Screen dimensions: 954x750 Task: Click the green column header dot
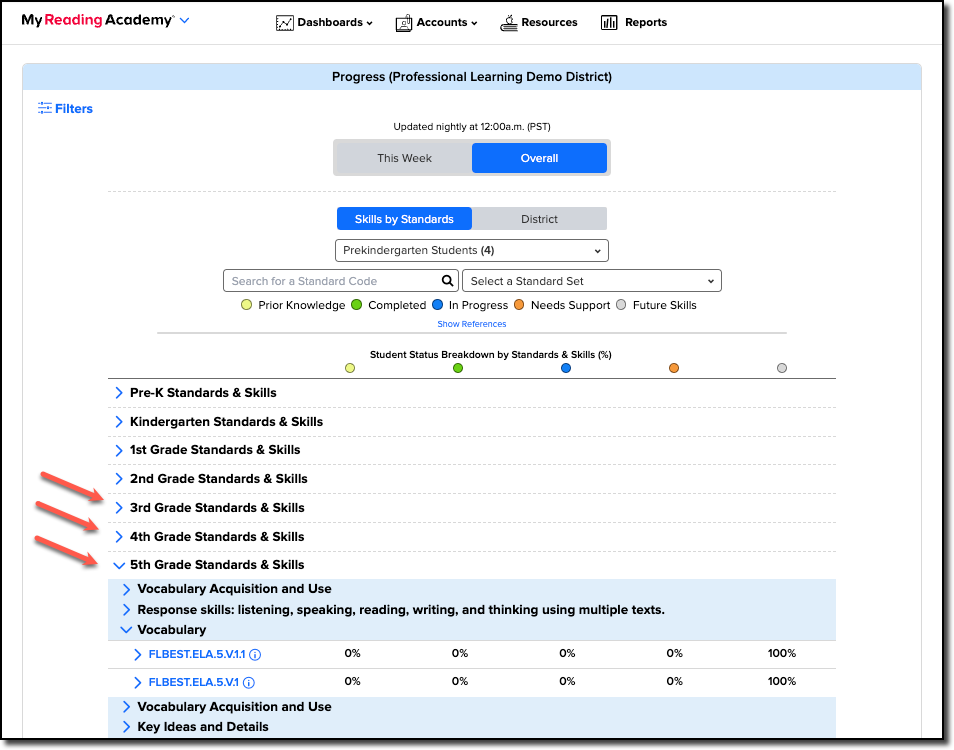tap(458, 368)
